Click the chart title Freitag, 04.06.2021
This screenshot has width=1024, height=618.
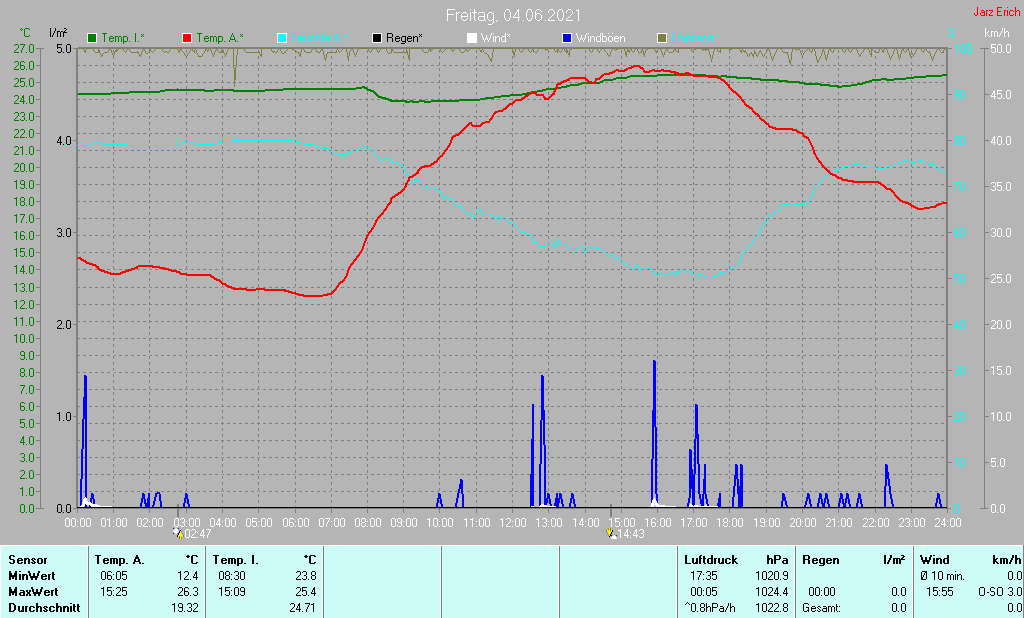pos(512,15)
